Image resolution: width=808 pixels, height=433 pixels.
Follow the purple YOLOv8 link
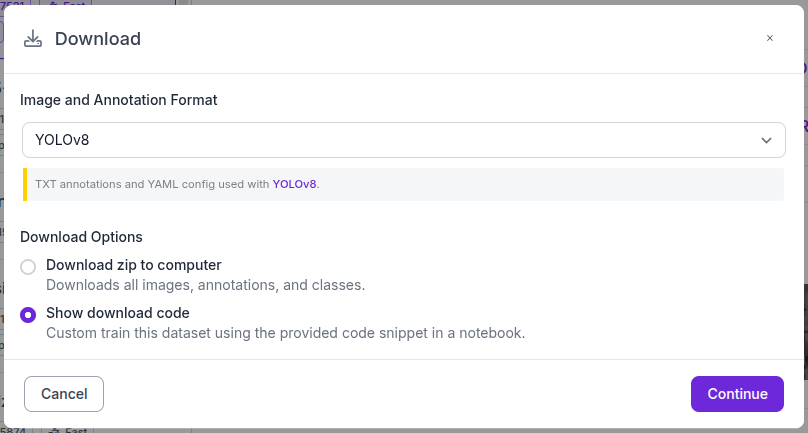[294, 184]
